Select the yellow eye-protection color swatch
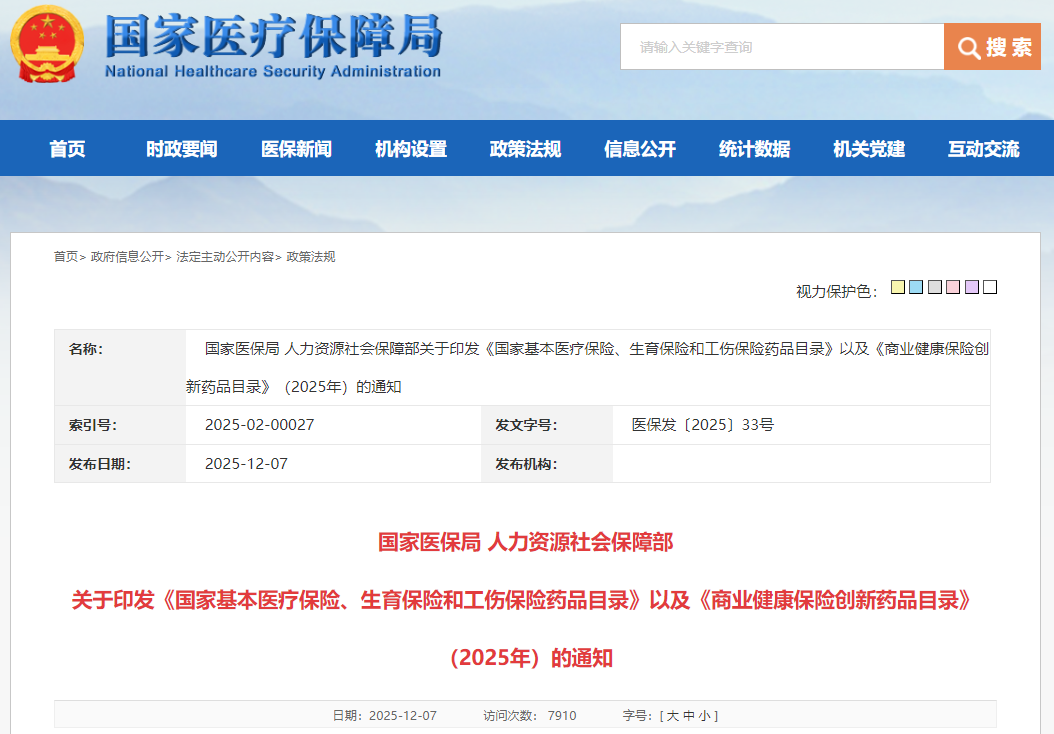This screenshot has width=1054, height=734. coord(897,288)
